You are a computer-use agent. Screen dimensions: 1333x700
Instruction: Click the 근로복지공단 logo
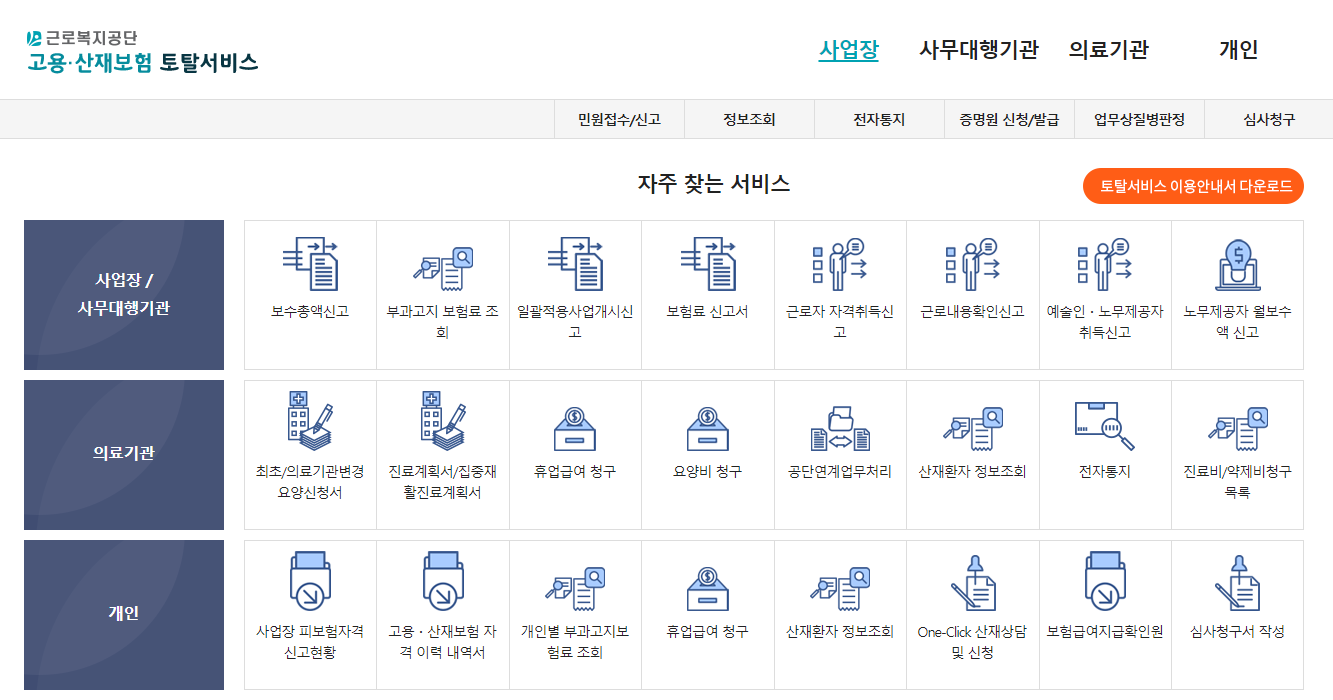(82, 38)
